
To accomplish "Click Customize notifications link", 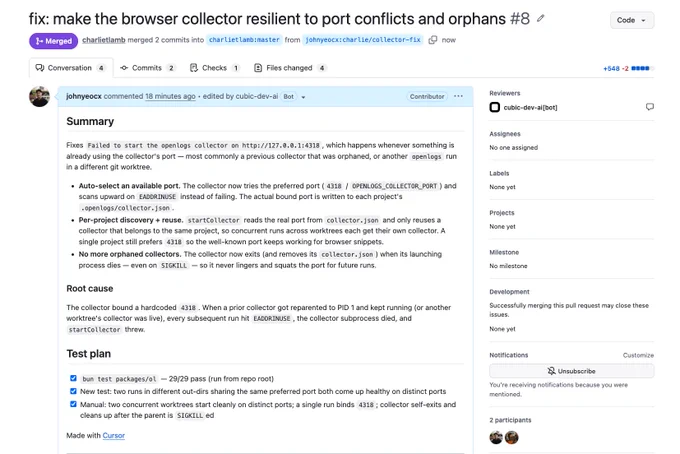I will [x=638, y=355].
